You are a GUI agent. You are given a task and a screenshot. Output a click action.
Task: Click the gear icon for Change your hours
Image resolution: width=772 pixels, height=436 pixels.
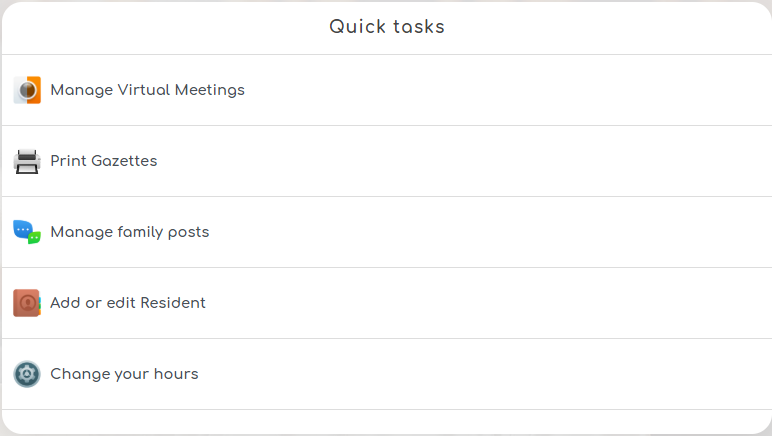(x=27, y=374)
